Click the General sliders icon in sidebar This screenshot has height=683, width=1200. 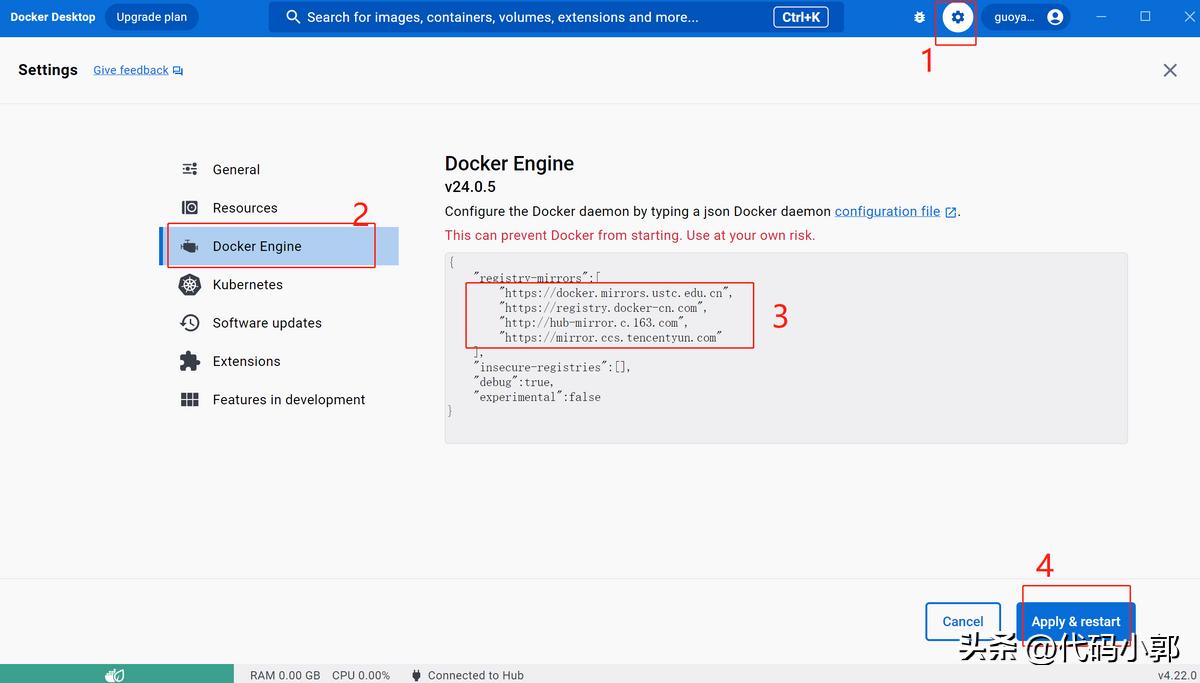pyautogui.click(x=188, y=169)
